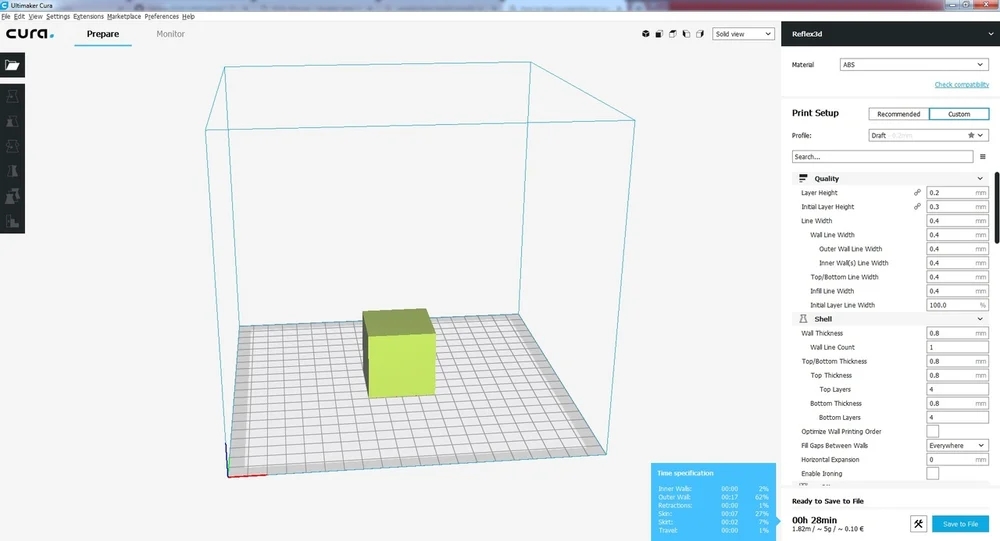Click the star icon in Profile field

tap(970, 135)
